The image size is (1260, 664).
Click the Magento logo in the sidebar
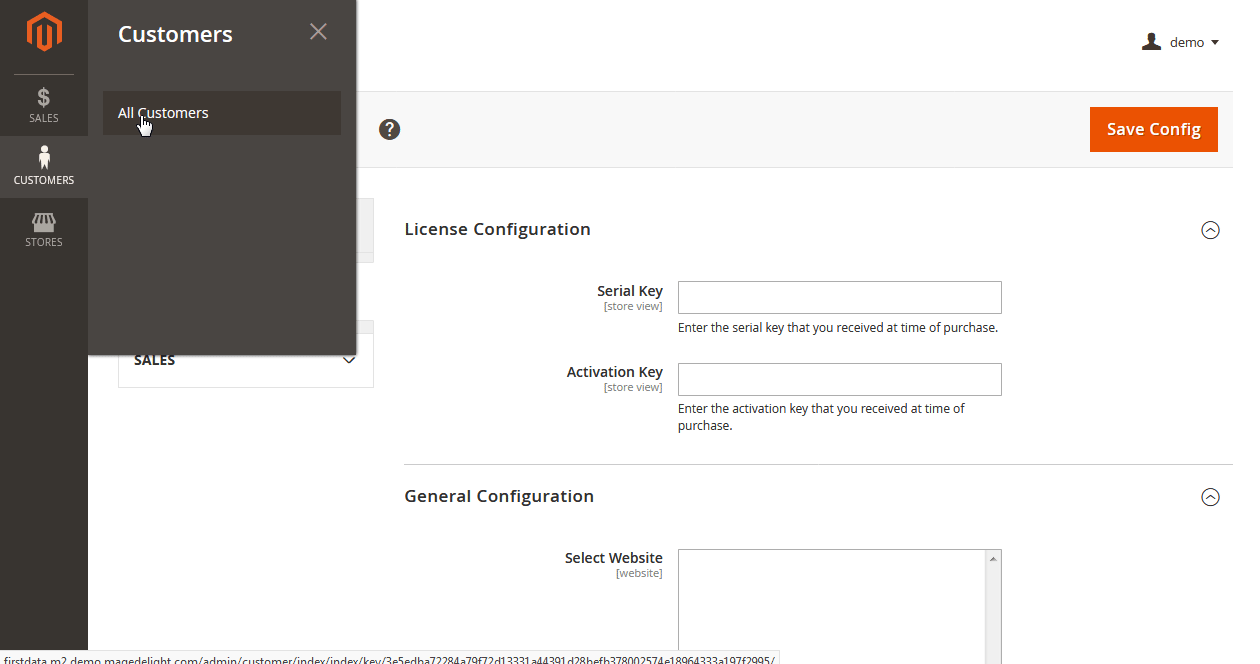click(x=44, y=32)
